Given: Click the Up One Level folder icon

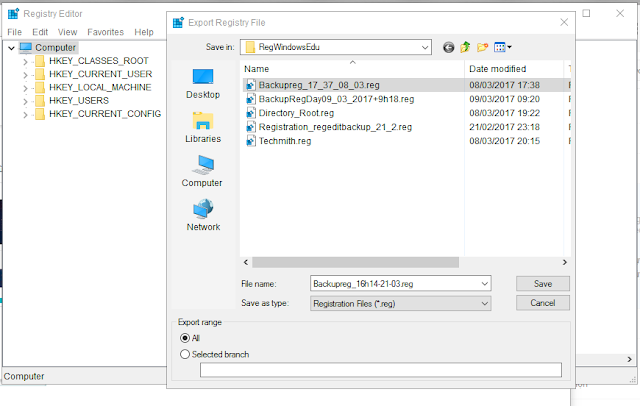Looking at the screenshot, I should tap(465, 47).
